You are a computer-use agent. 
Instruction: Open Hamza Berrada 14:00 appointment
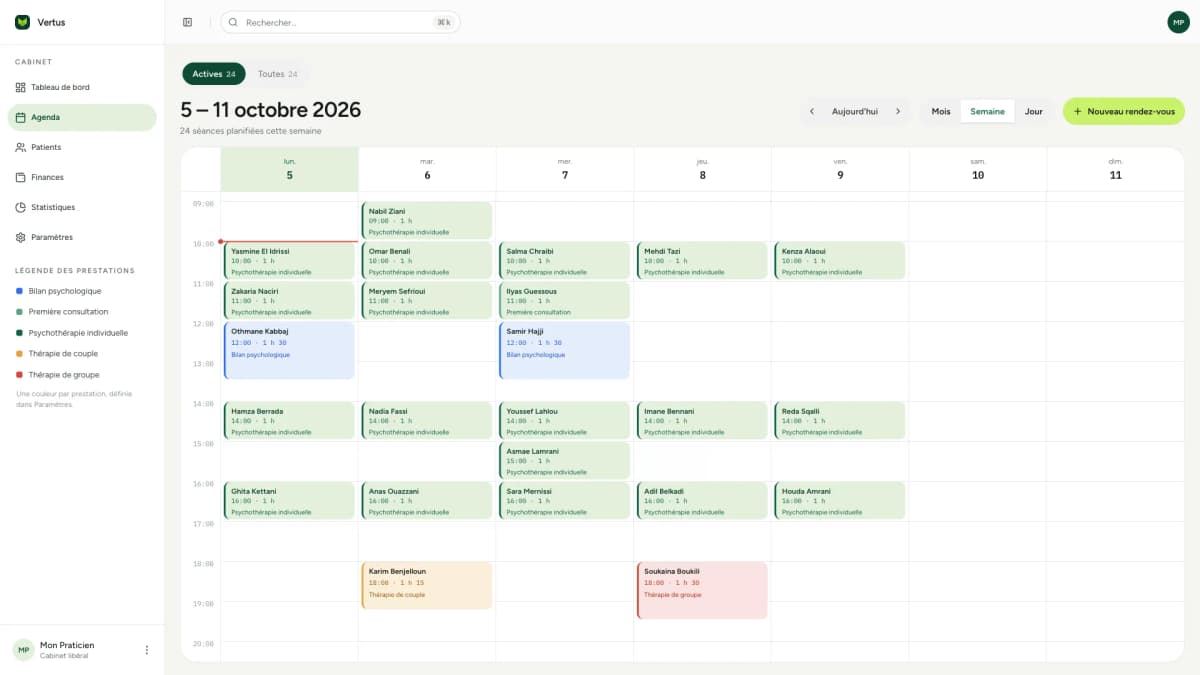point(289,421)
